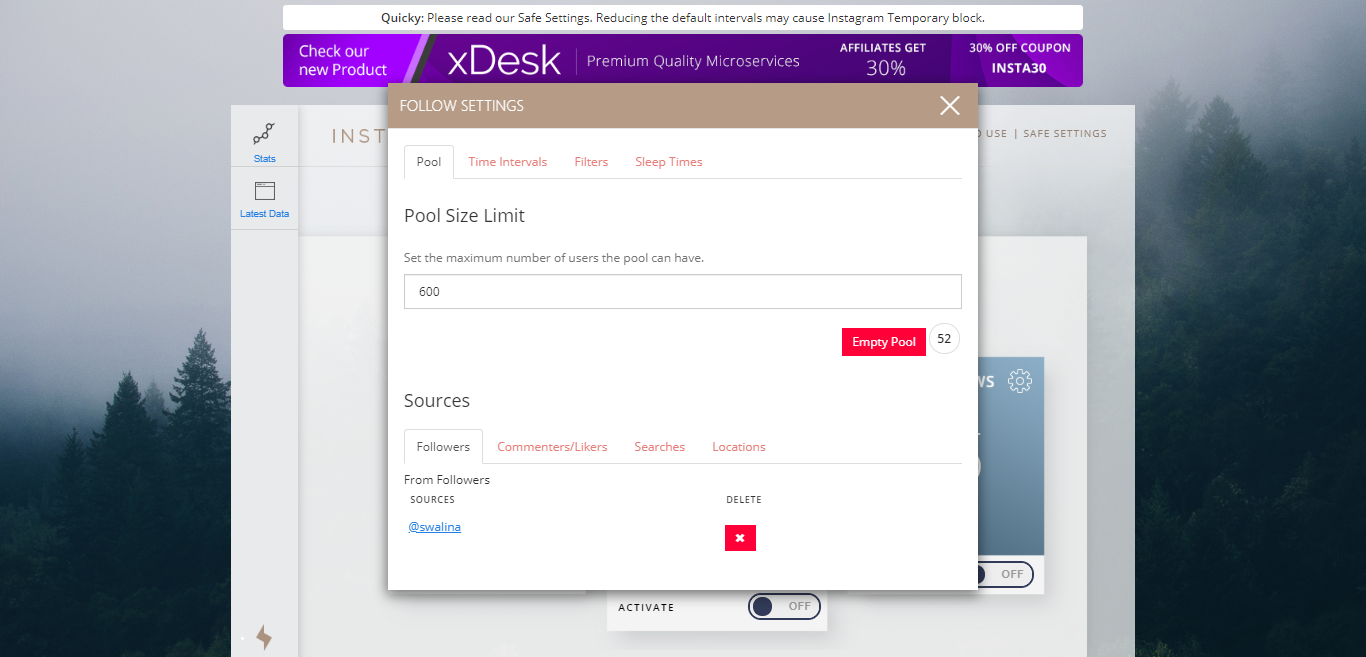
Task: Open the xDesk promotional banner
Action: tap(682, 60)
